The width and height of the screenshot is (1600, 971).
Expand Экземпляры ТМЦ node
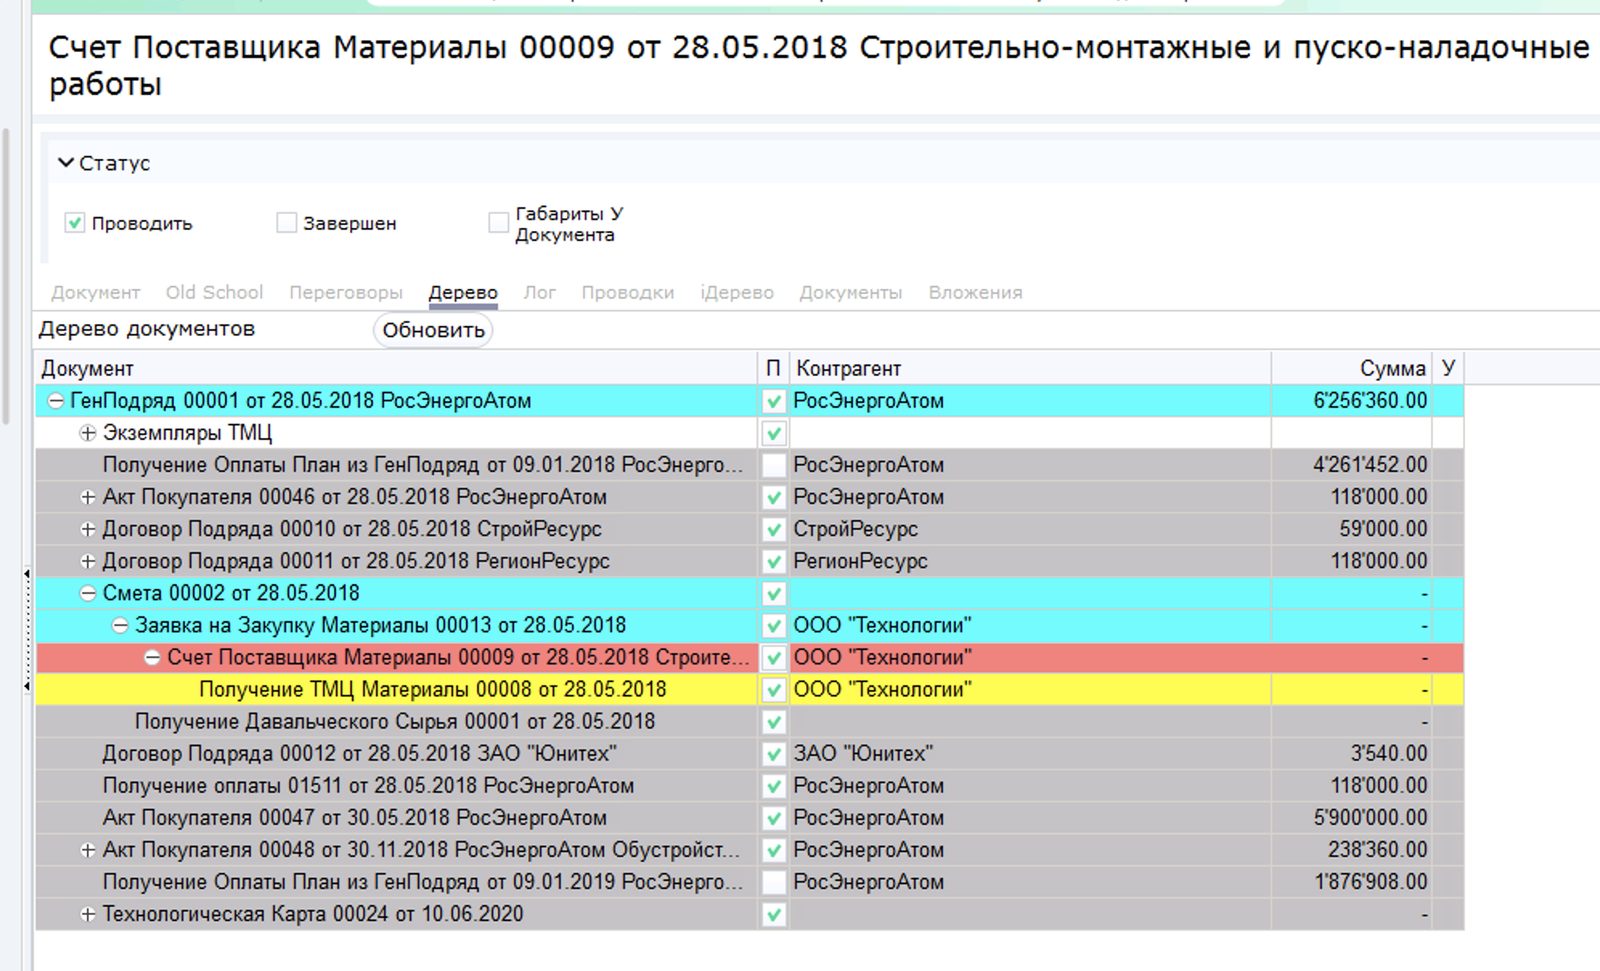click(88, 433)
